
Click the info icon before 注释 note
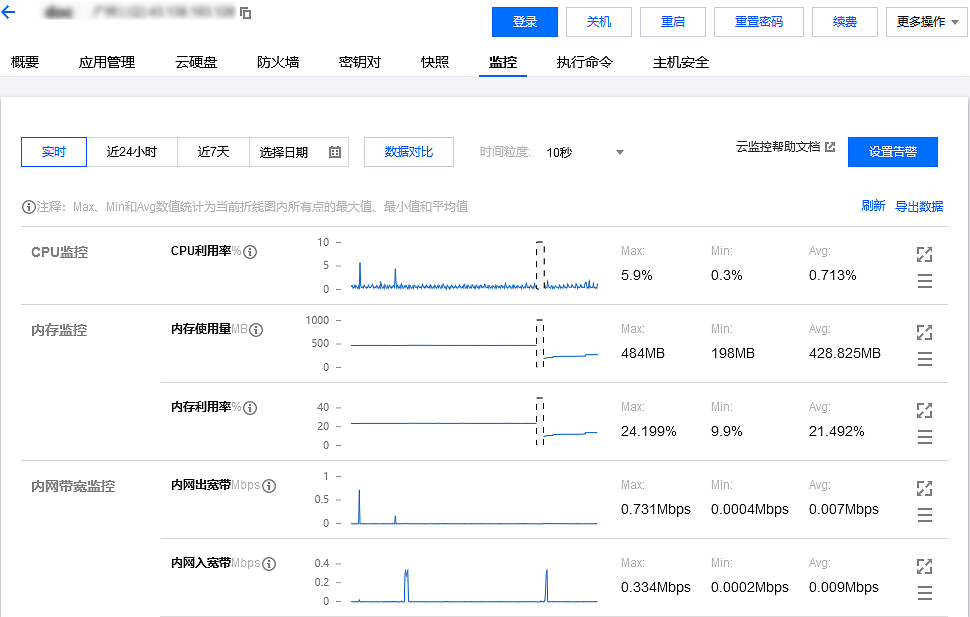click(28, 207)
